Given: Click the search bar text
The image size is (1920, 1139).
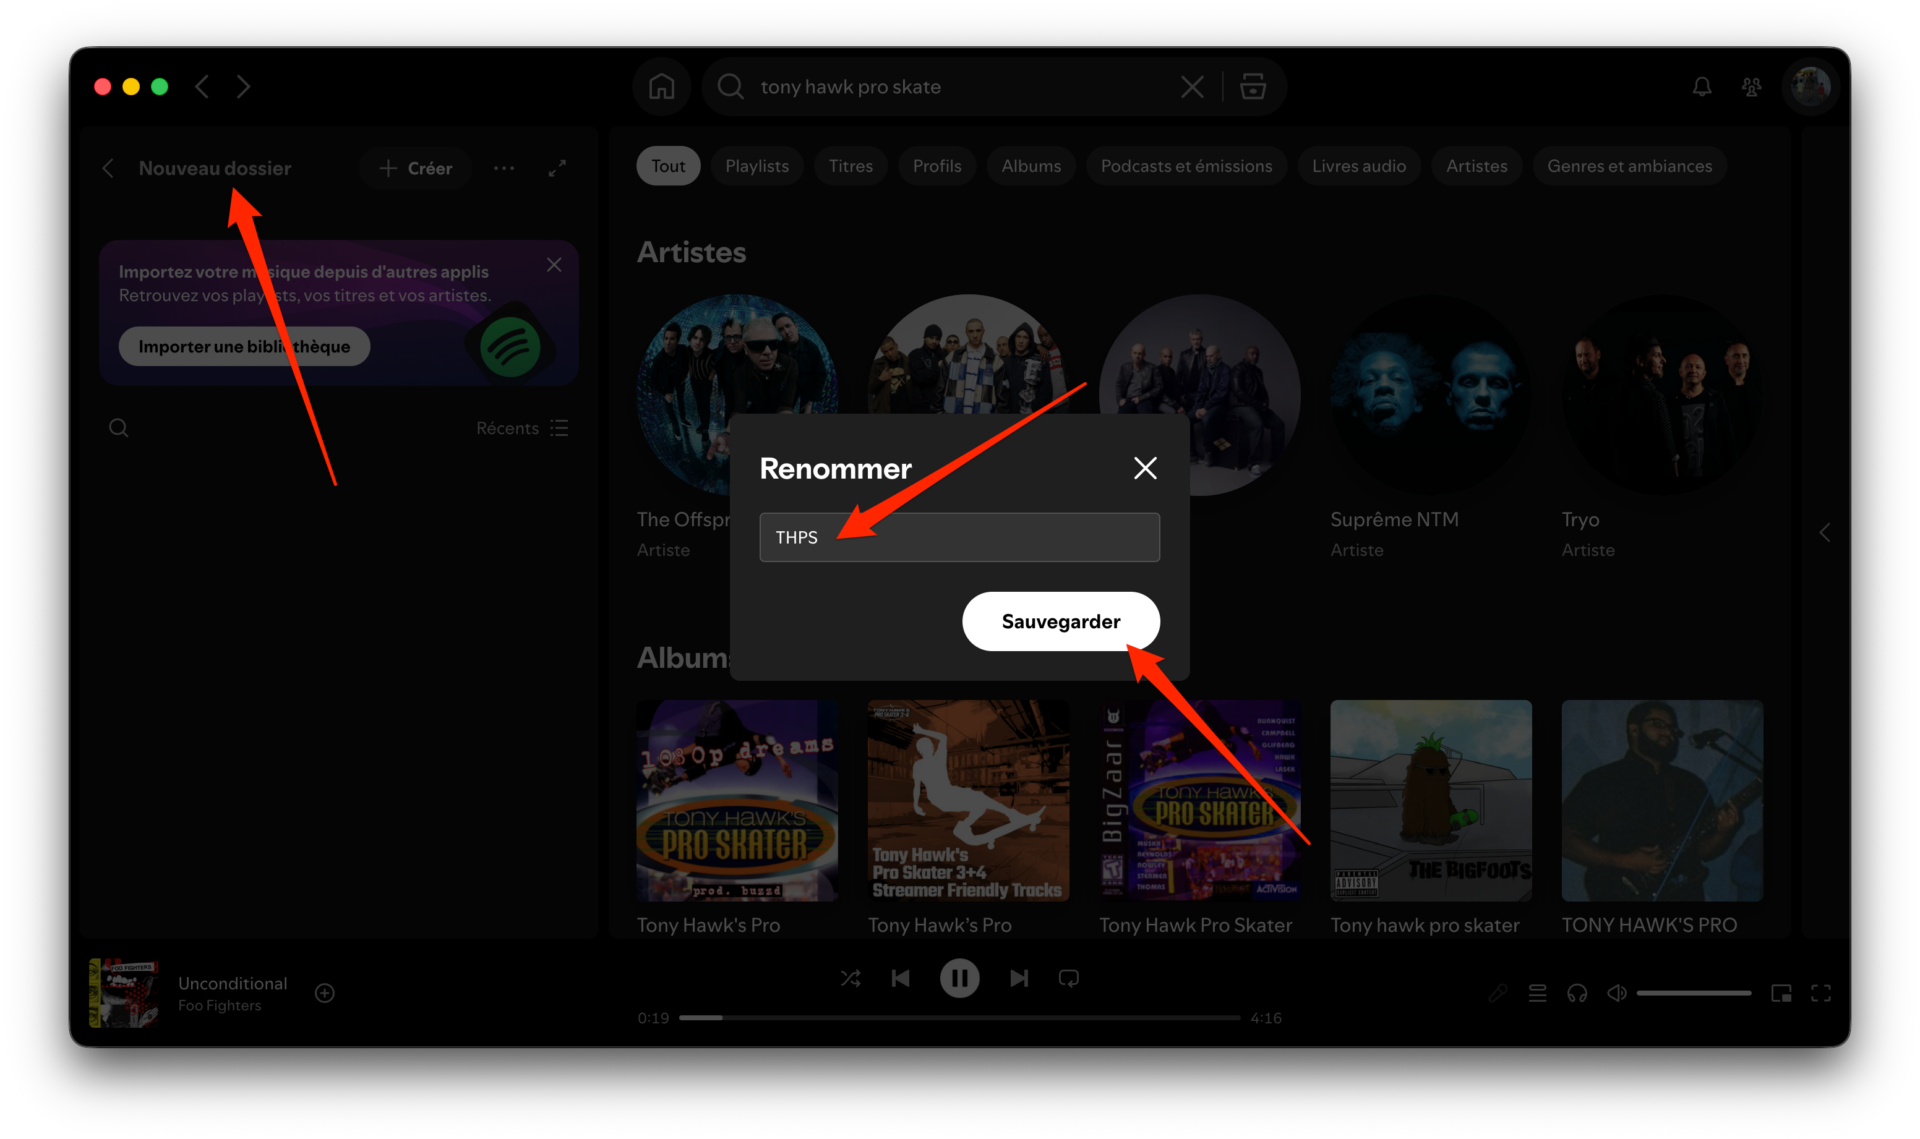Looking at the screenshot, I should tap(850, 87).
